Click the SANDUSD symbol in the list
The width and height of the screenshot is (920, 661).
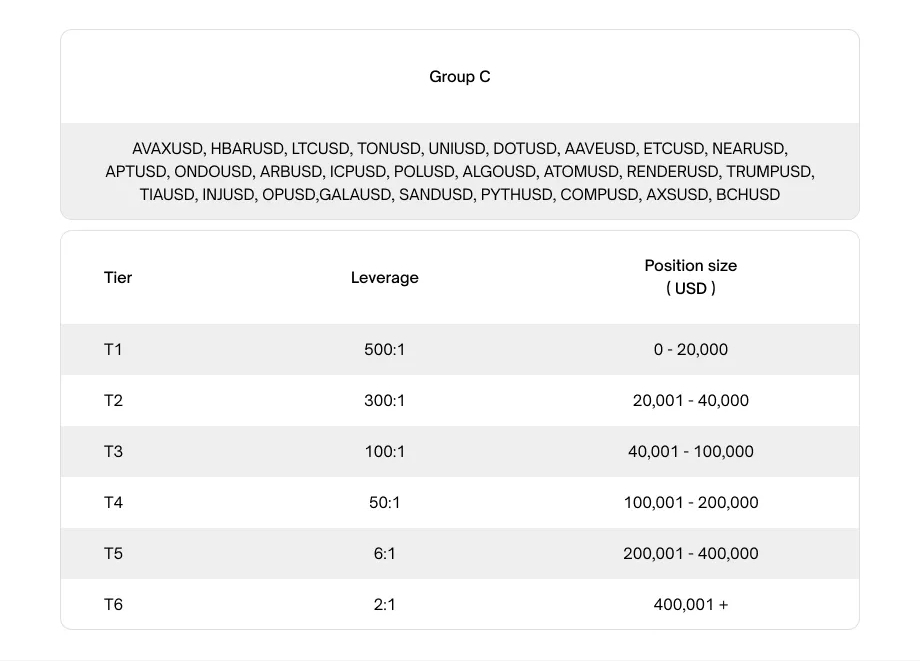tap(435, 195)
